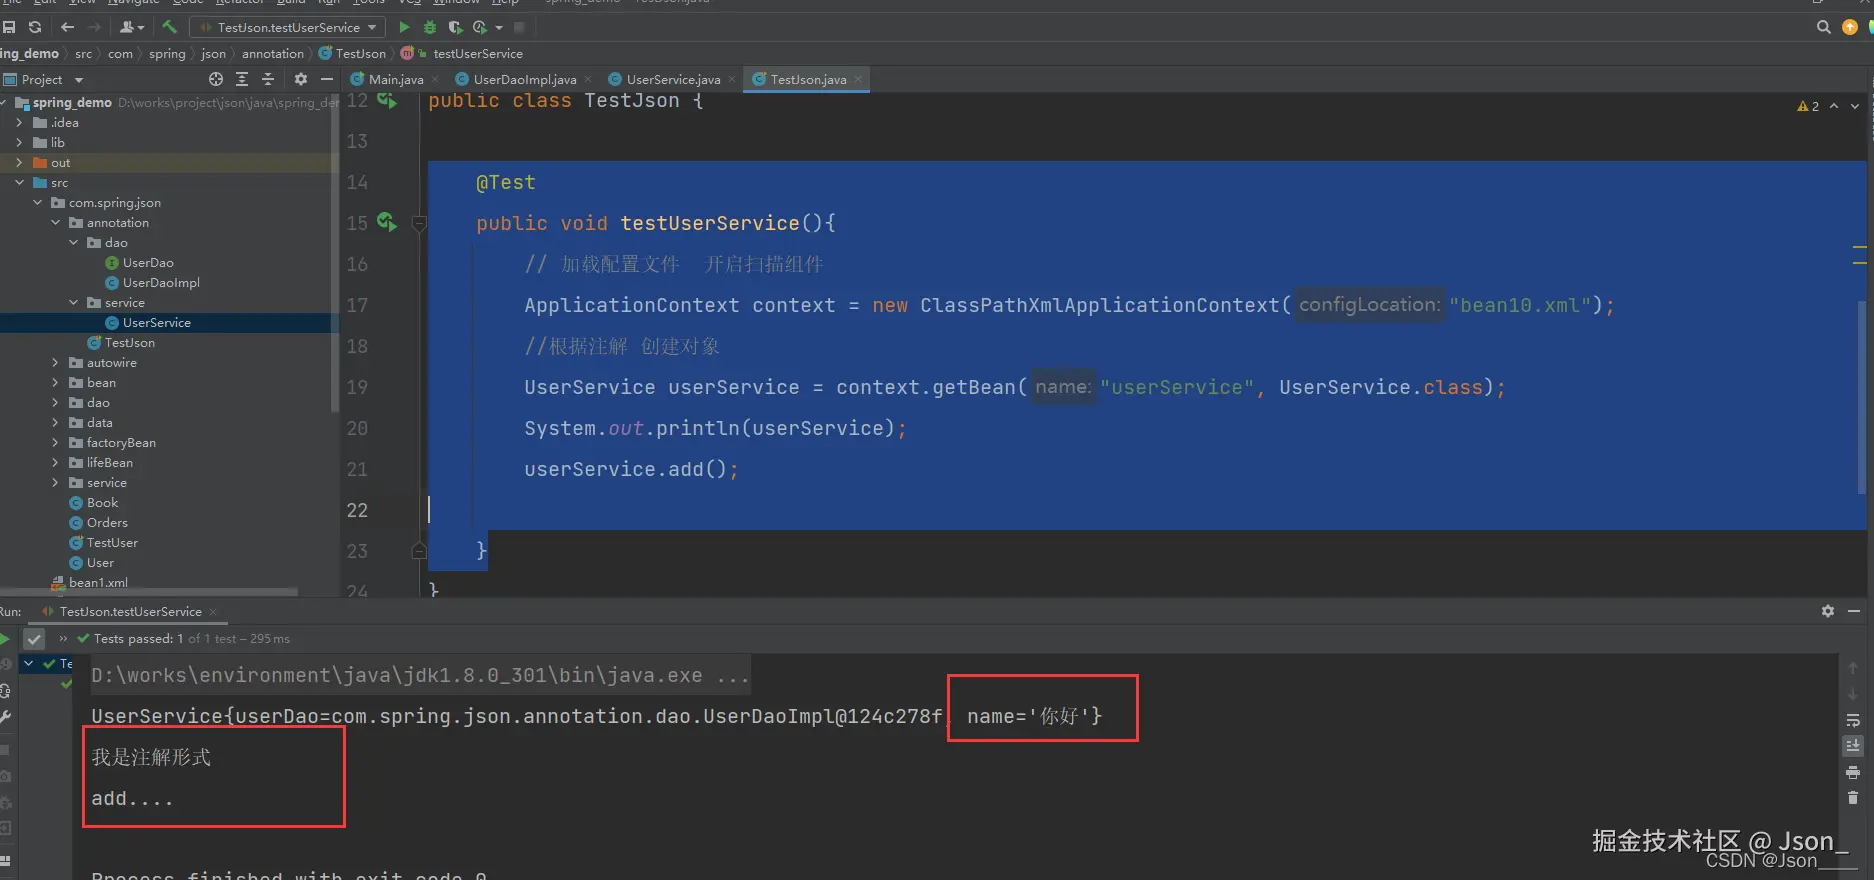Navigate back with the left arrow
Screen dimensions: 1874x880
coord(68,27)
